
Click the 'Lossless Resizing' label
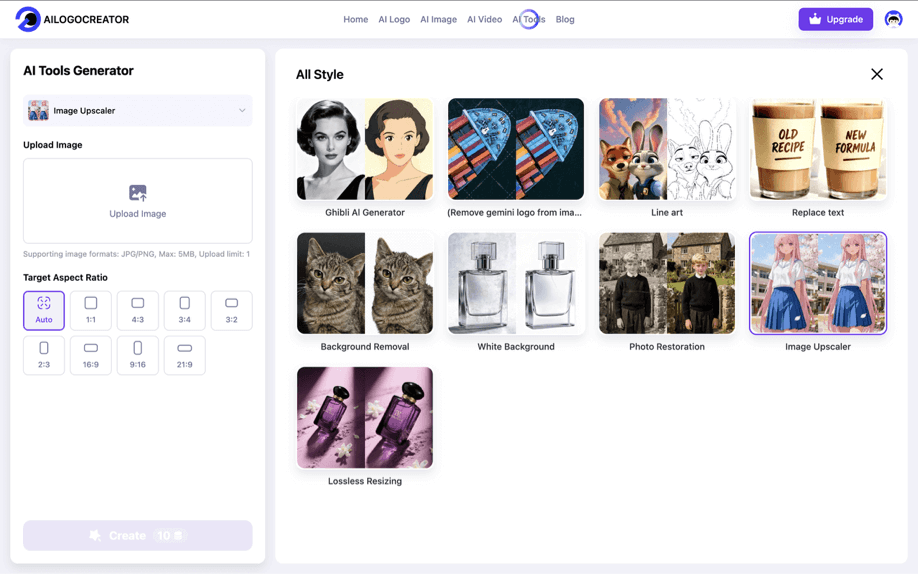tap(365, 481)
